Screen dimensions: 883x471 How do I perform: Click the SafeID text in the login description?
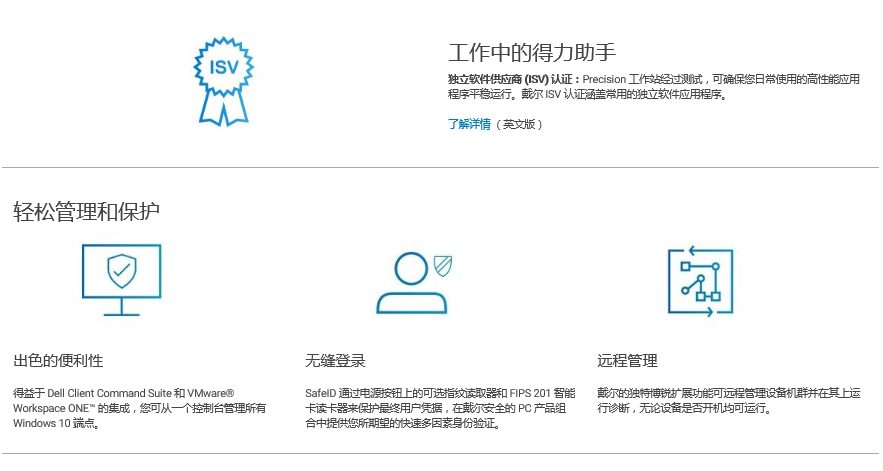tap(321, 394)
